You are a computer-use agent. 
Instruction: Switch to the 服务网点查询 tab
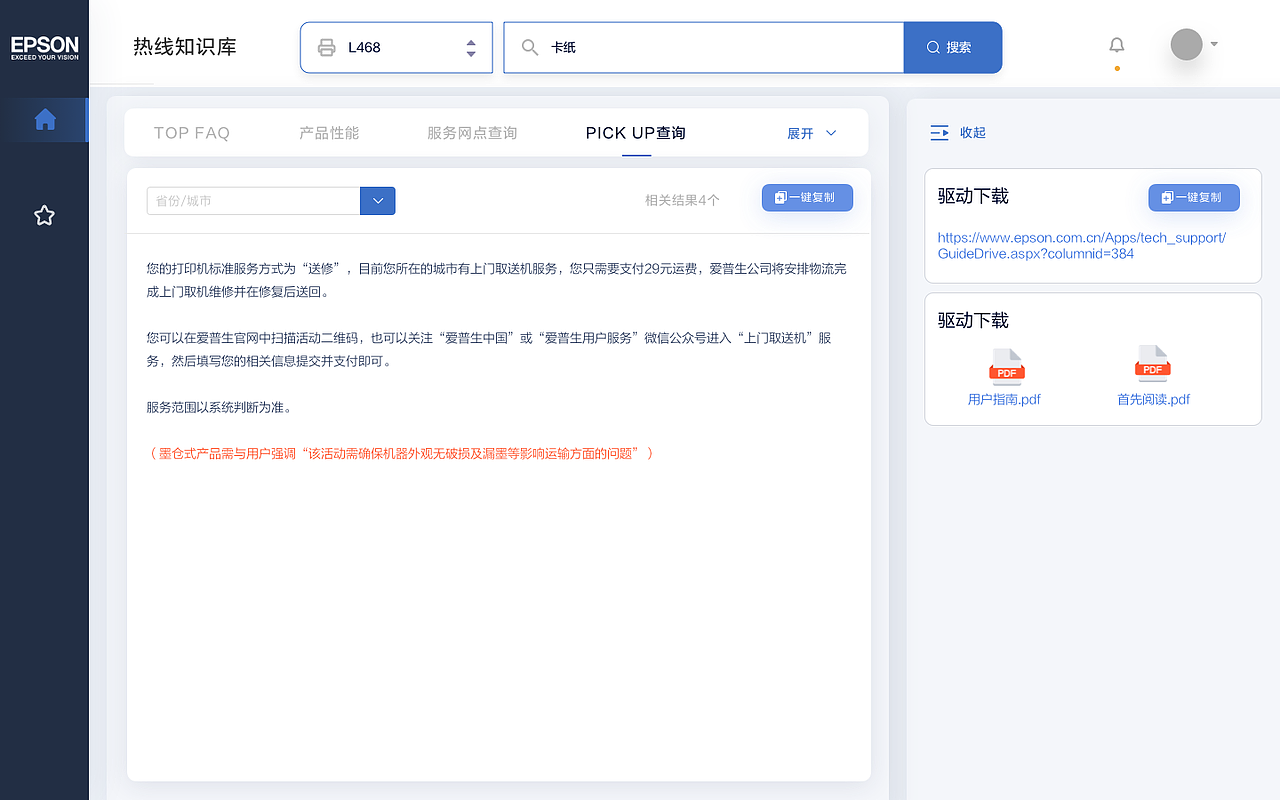(471, 132)
